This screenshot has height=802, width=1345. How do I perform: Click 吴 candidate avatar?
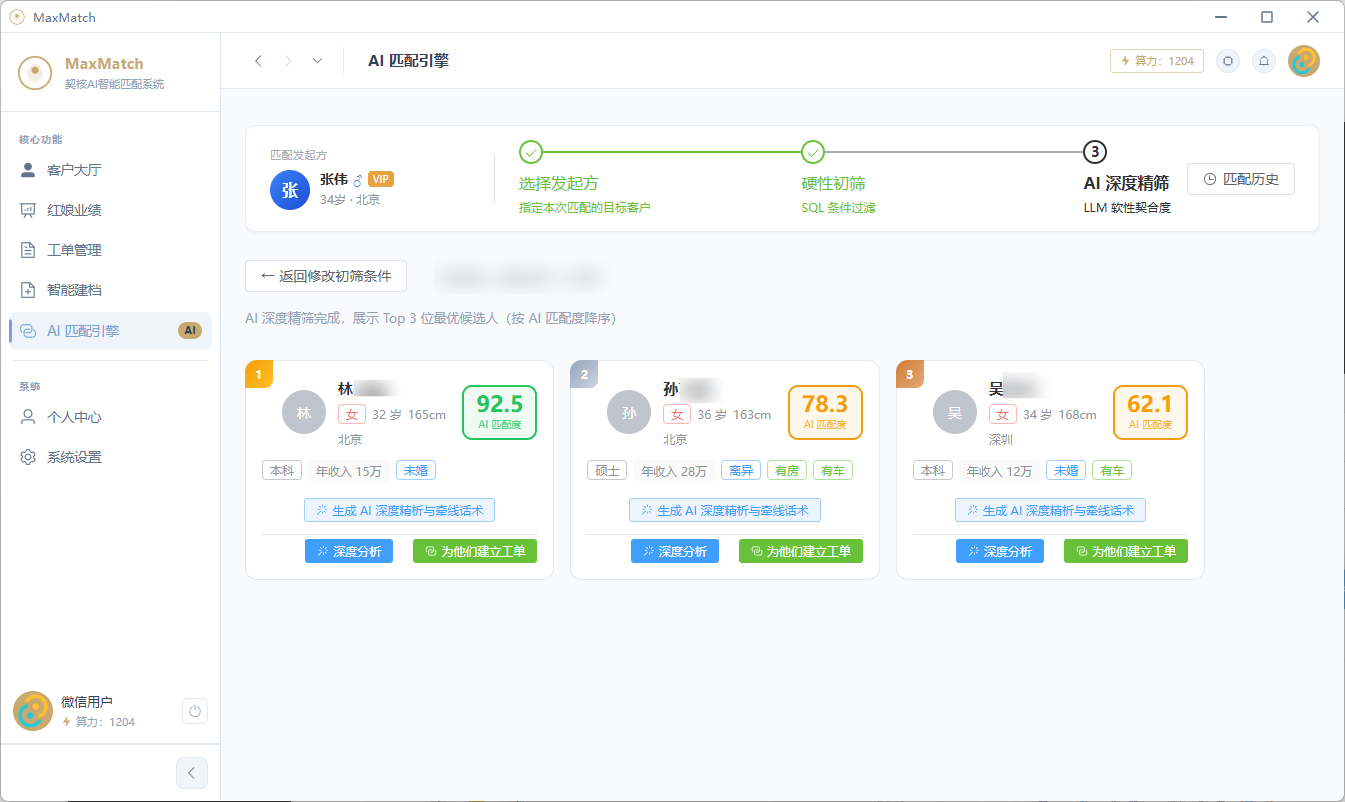[x=955, y=412]
